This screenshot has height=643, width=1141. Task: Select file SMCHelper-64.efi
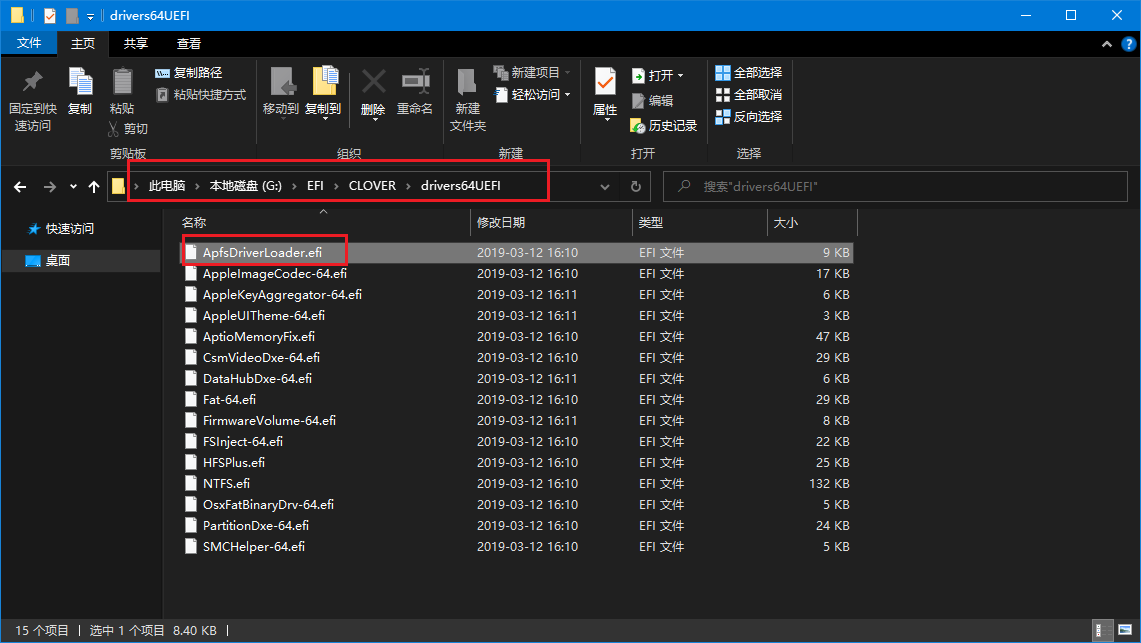tap(517, 547)
